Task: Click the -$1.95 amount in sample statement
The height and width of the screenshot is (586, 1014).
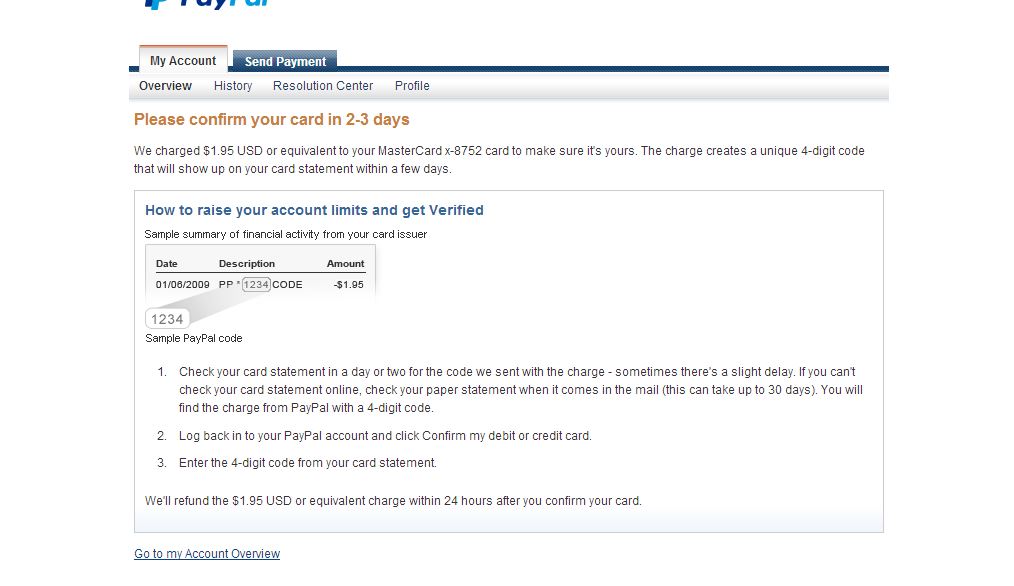Action: [x=348, y=285]
